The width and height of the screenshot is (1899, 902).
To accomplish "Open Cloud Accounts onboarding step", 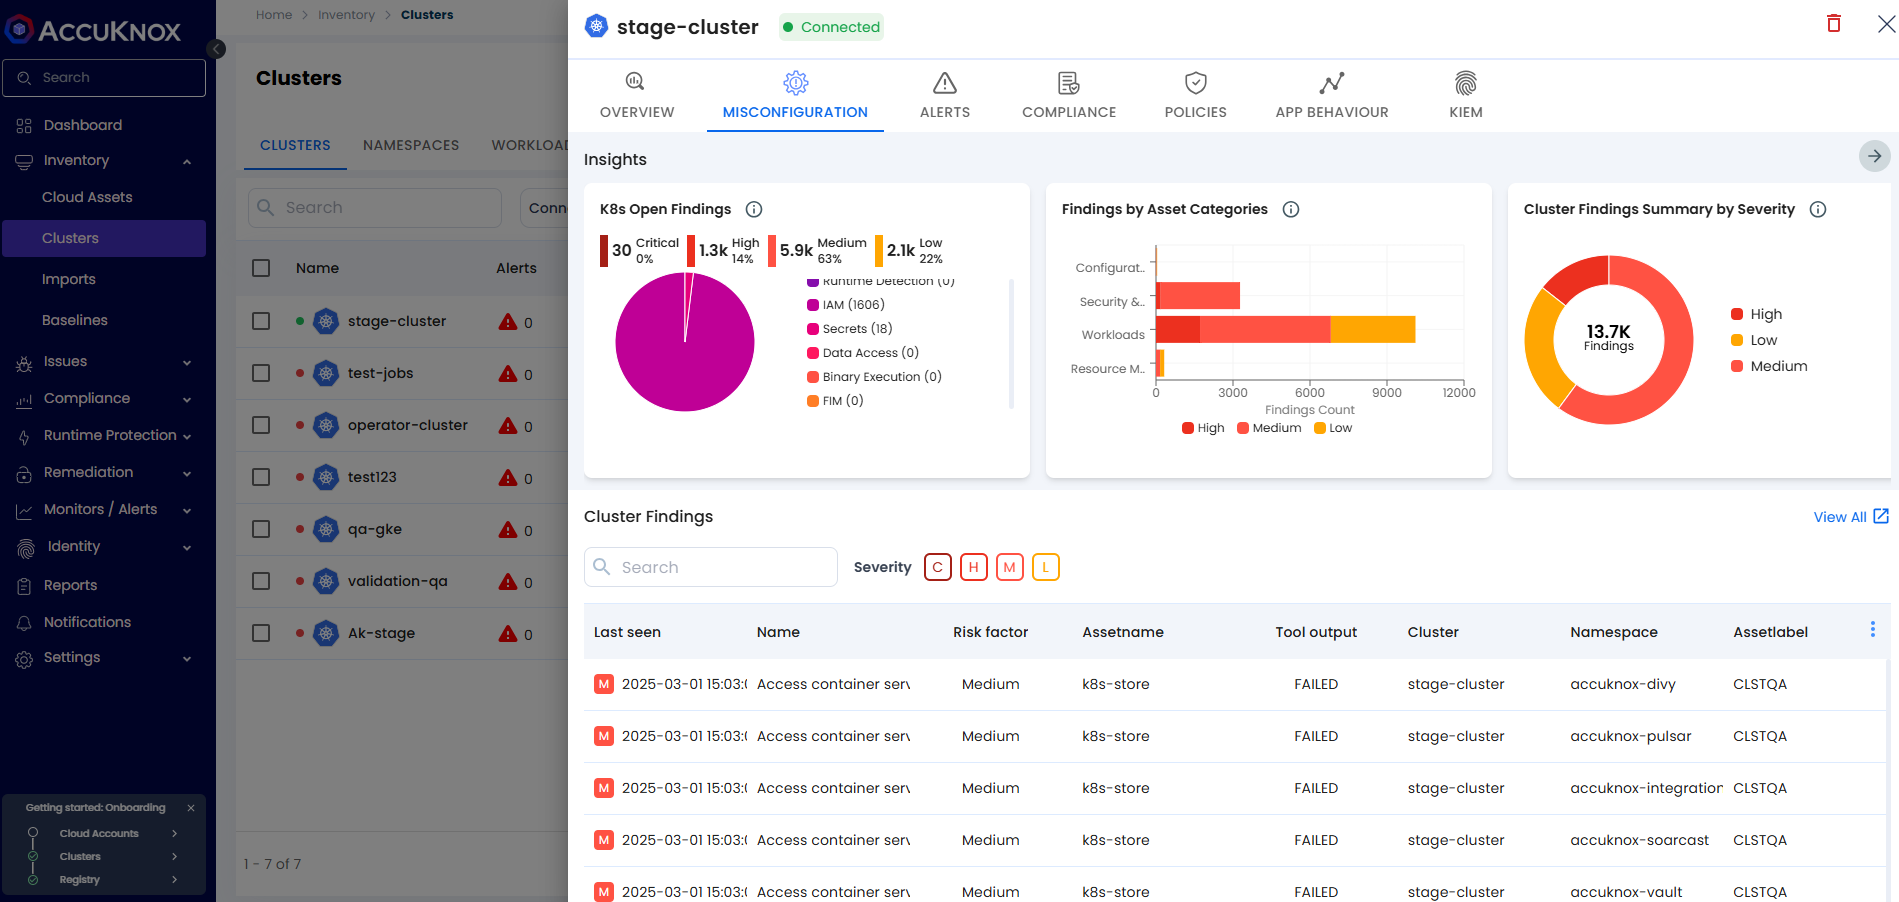I will click(104, 833).
